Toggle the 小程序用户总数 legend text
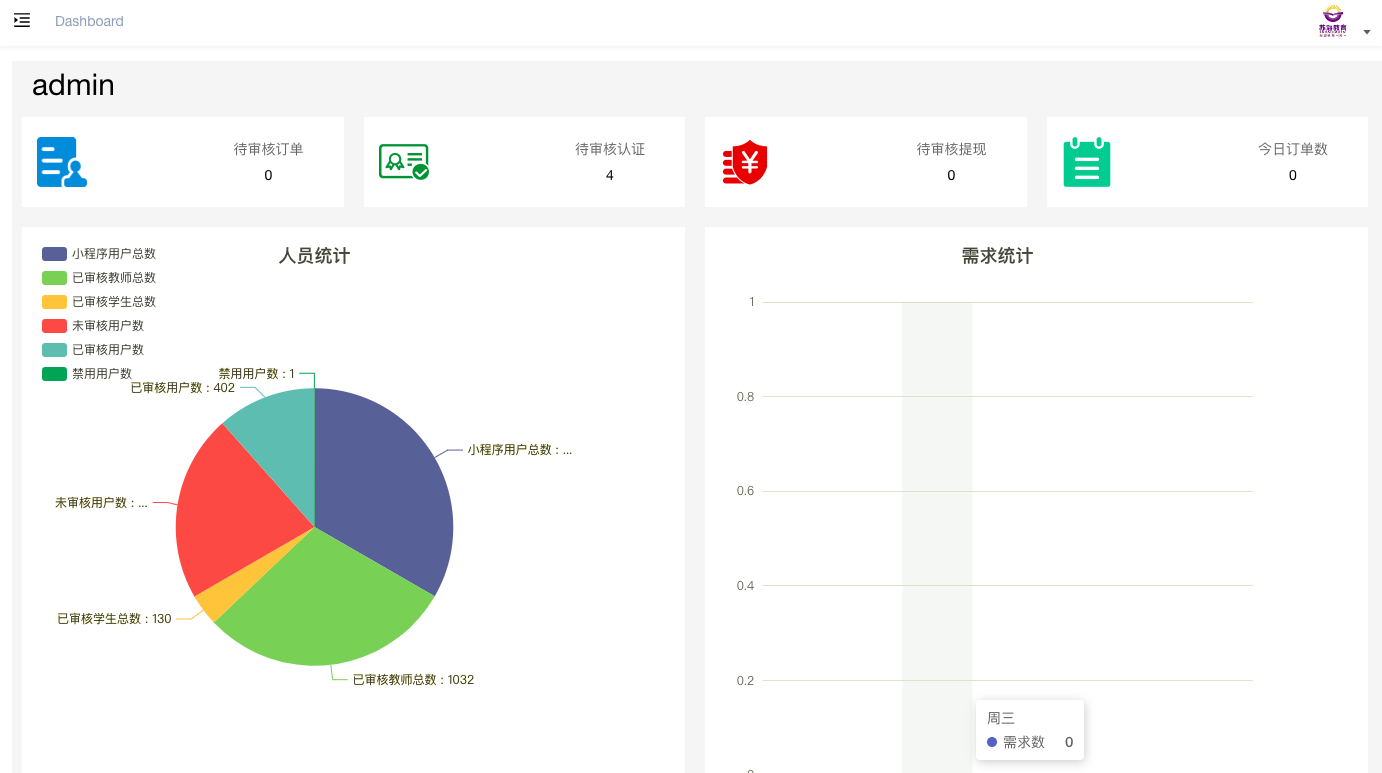The image size is (1382, 773). point(114,254)
